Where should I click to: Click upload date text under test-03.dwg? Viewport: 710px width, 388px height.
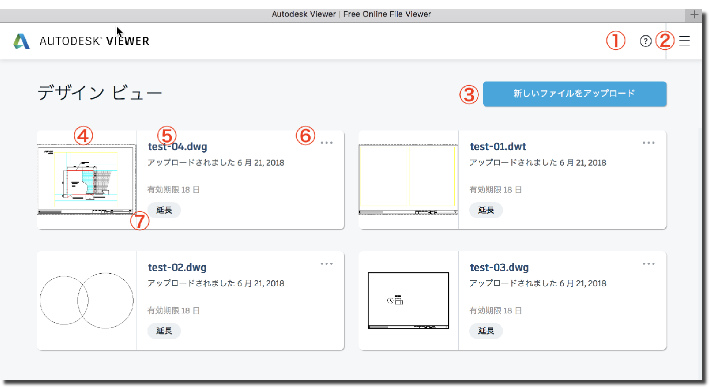click(x=538, y=283)
